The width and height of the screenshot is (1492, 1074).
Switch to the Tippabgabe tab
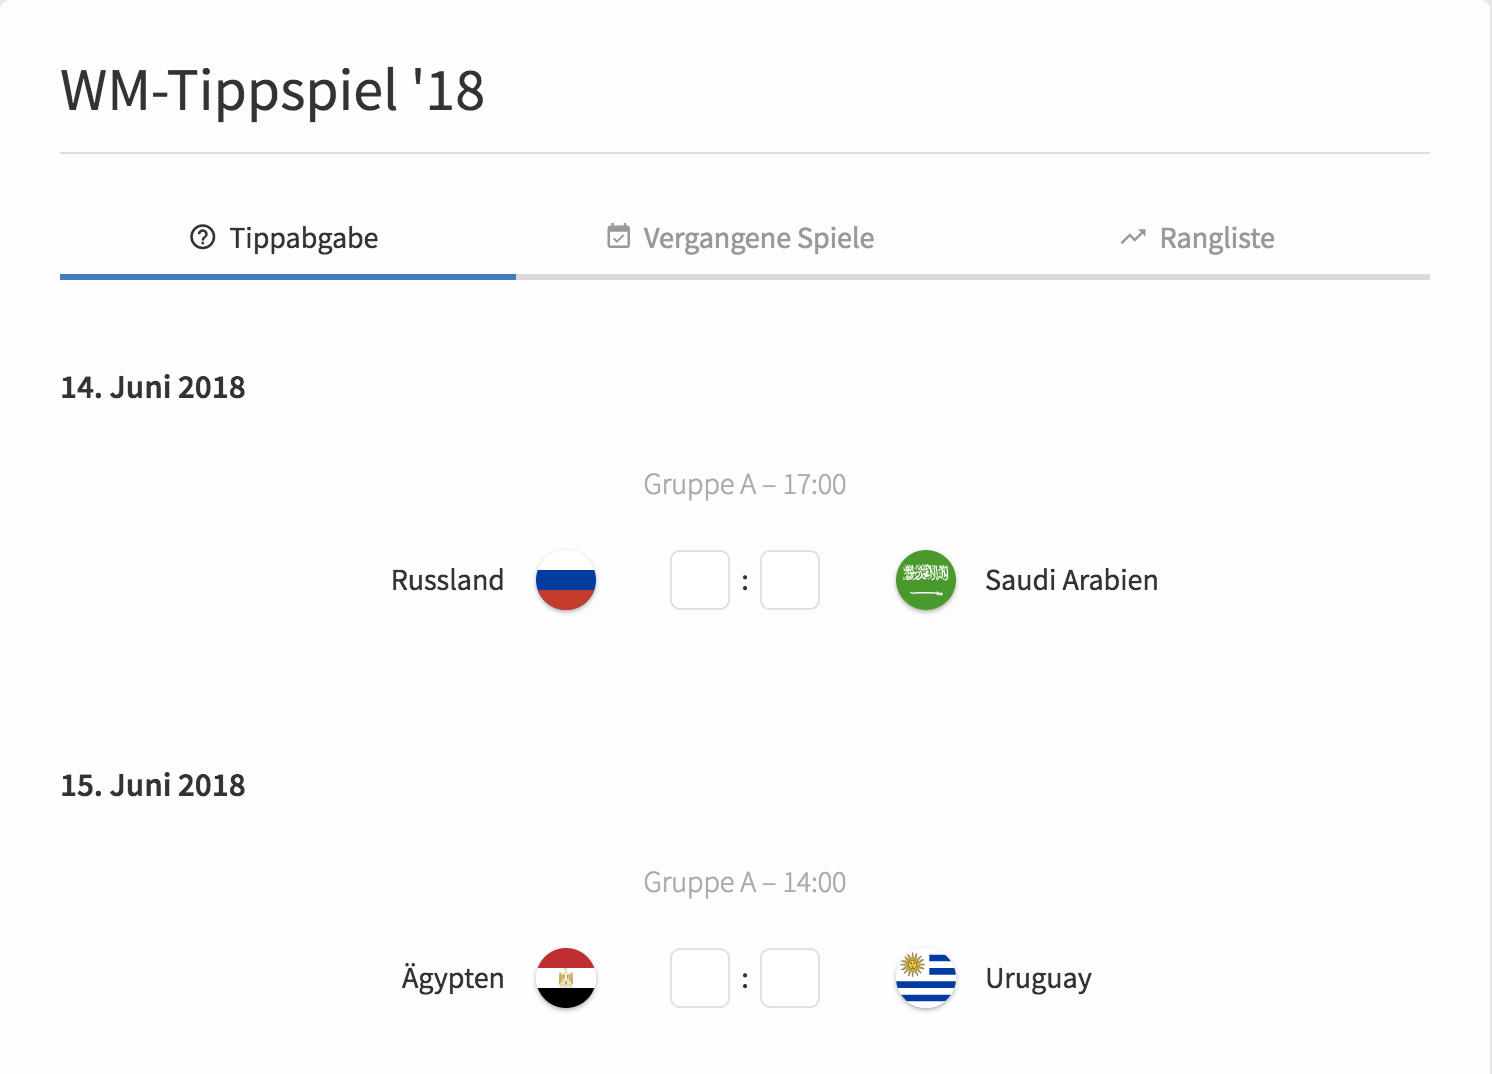click(288, 238)
